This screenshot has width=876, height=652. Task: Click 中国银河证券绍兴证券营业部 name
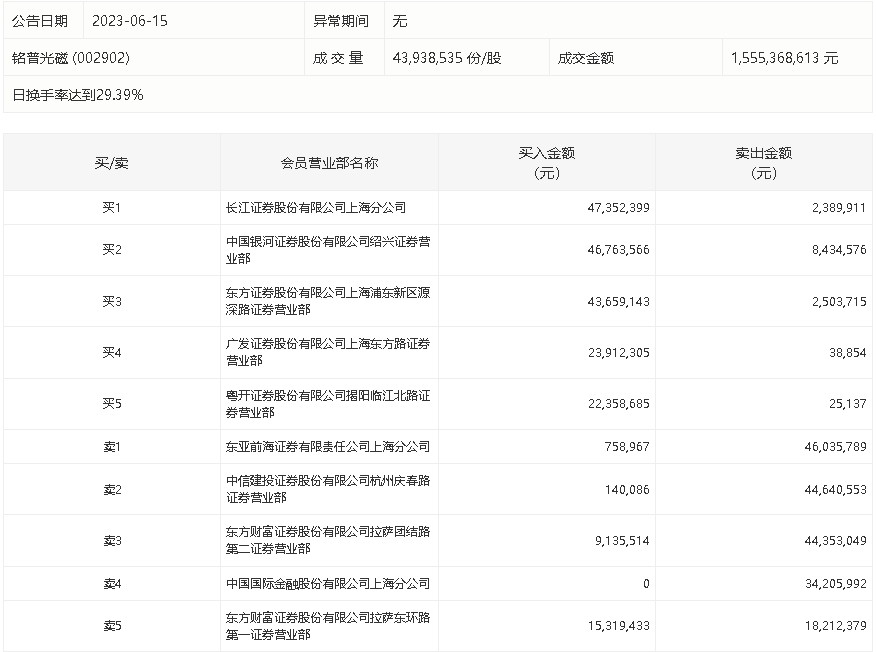(x=328, y=250)
